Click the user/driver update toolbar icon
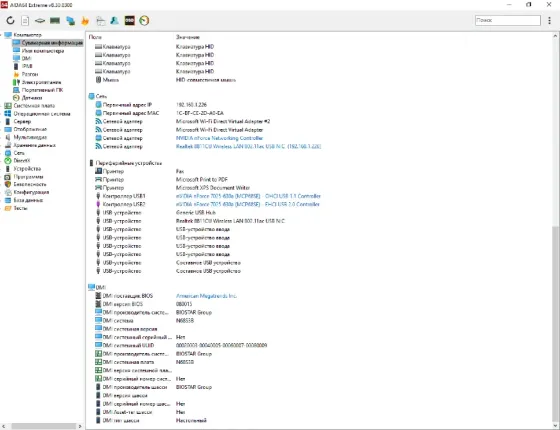The width and height of the screenshot is (560, 430). pos(115,21)
